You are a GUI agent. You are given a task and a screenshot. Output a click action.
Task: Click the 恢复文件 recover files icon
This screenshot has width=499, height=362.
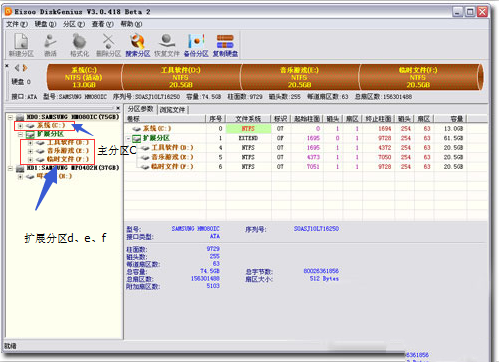pos(167,46)
